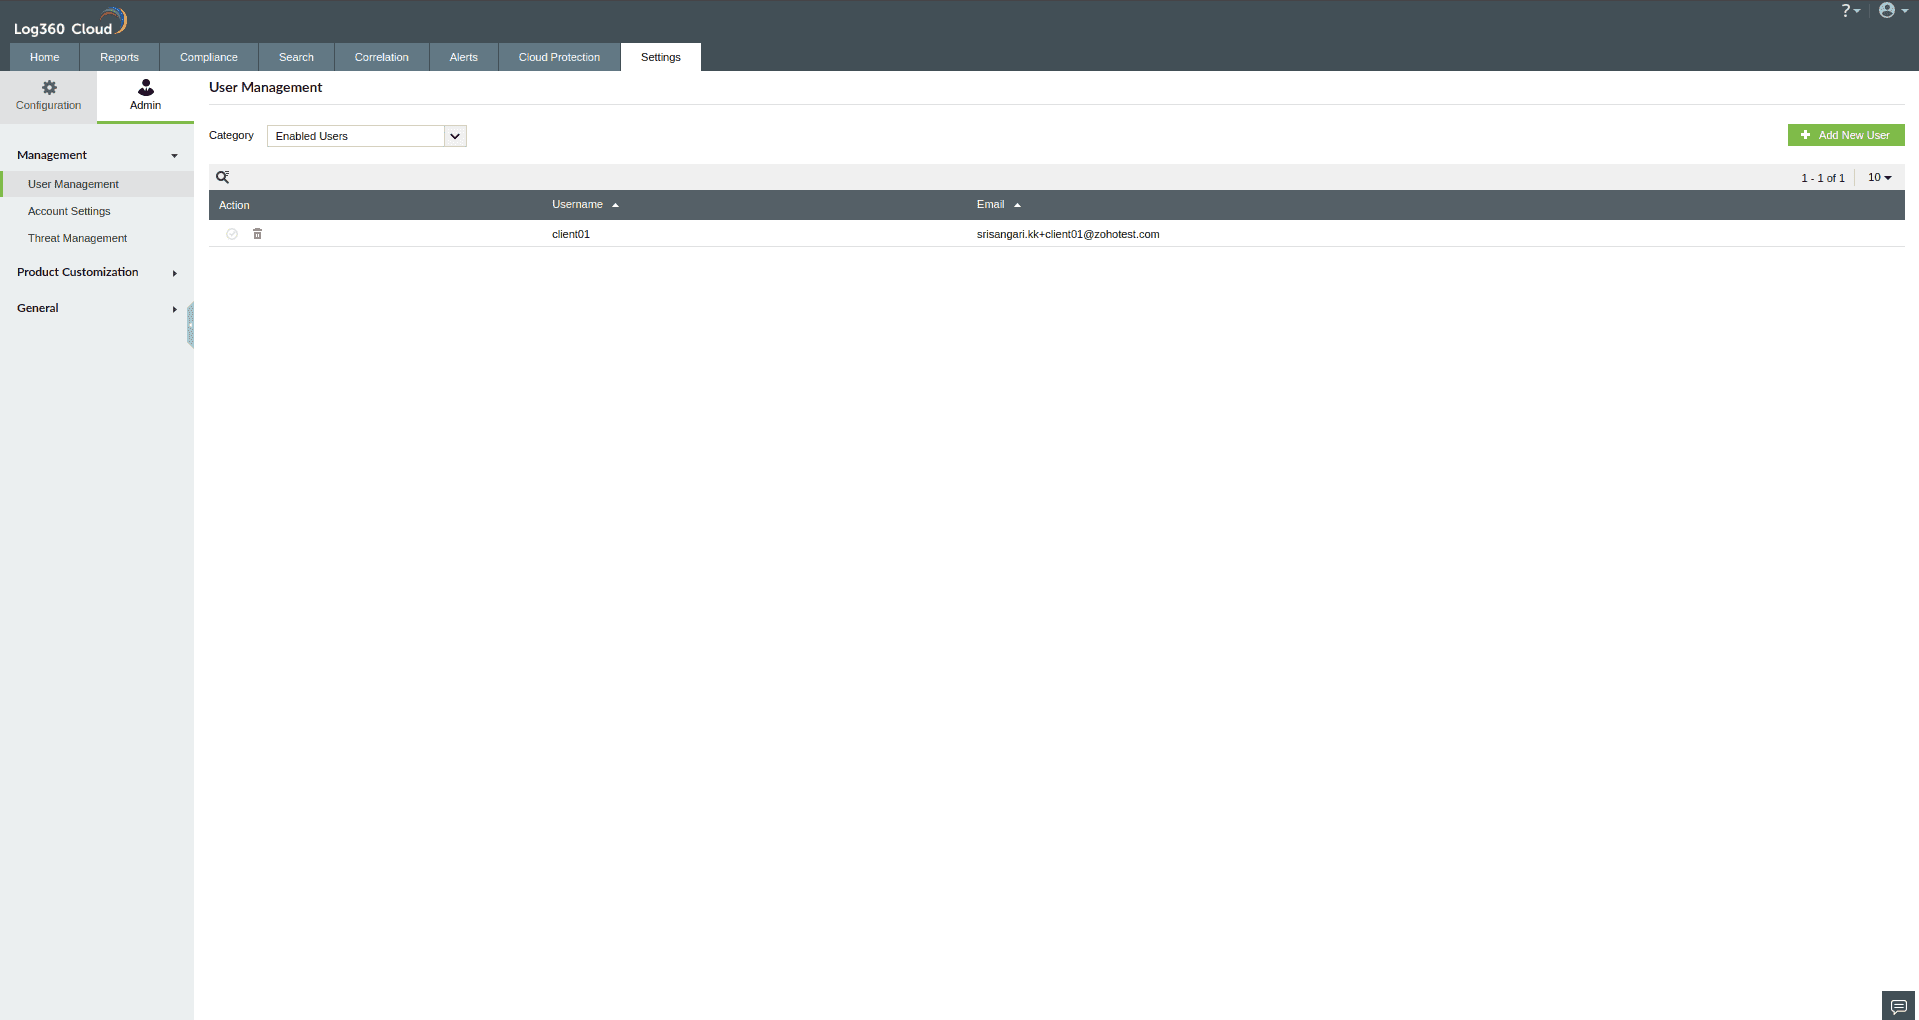Delete user client01 using trash icon
The image size is (1919, 1020).
pos(257,233)
